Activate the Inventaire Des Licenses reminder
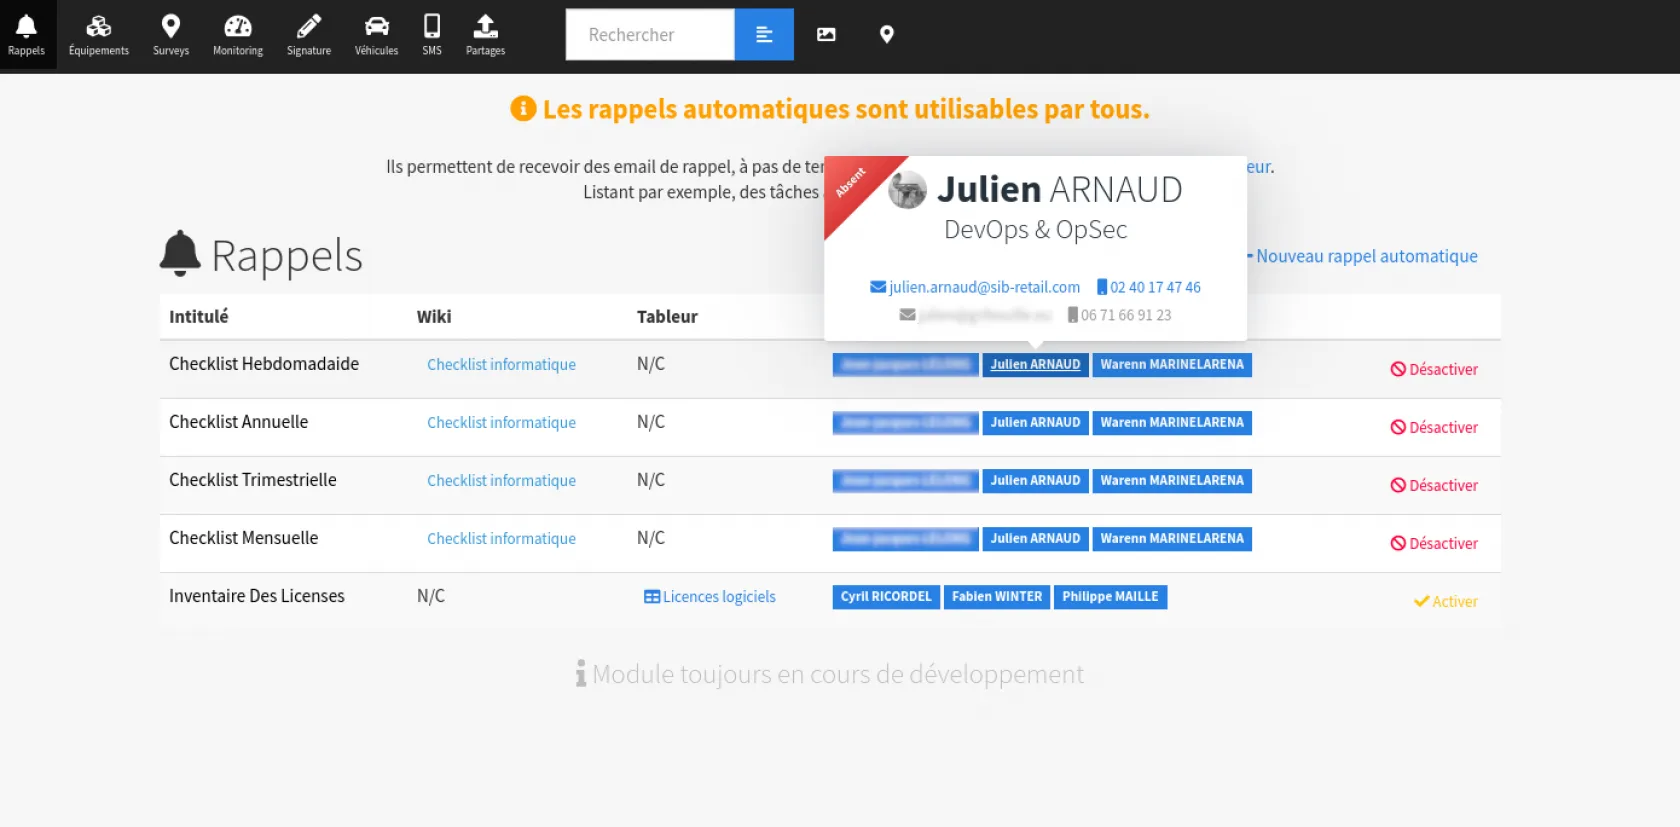This screenshot has height=827, width=1680. pos(1445,602)
